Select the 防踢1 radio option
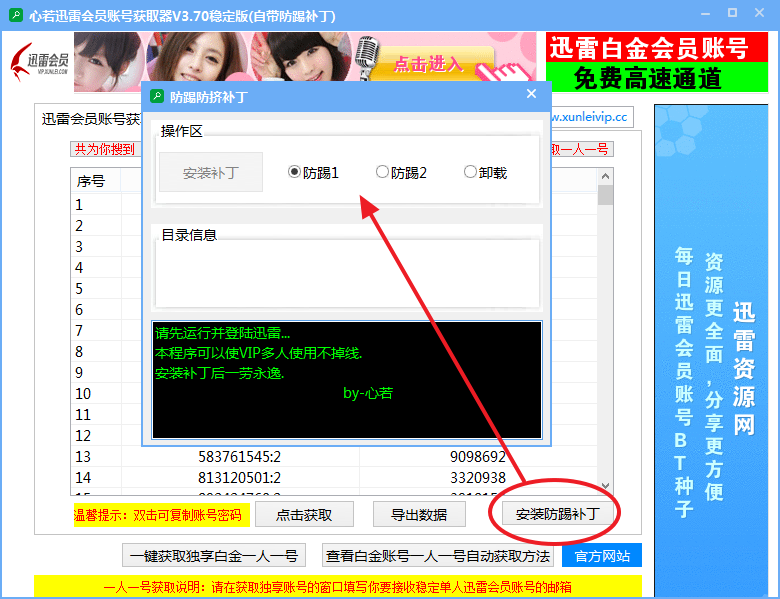This screenshot has height=599, width=780. coord(313,173)
